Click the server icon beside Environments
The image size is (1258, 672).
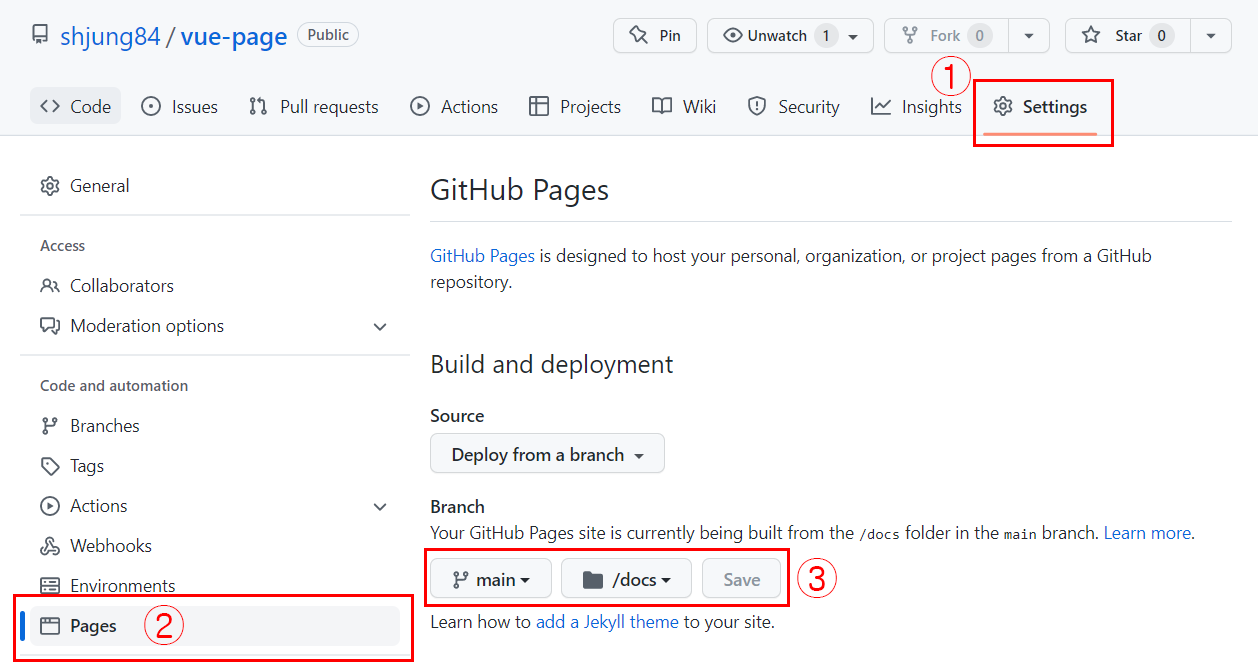click(50, 586)
